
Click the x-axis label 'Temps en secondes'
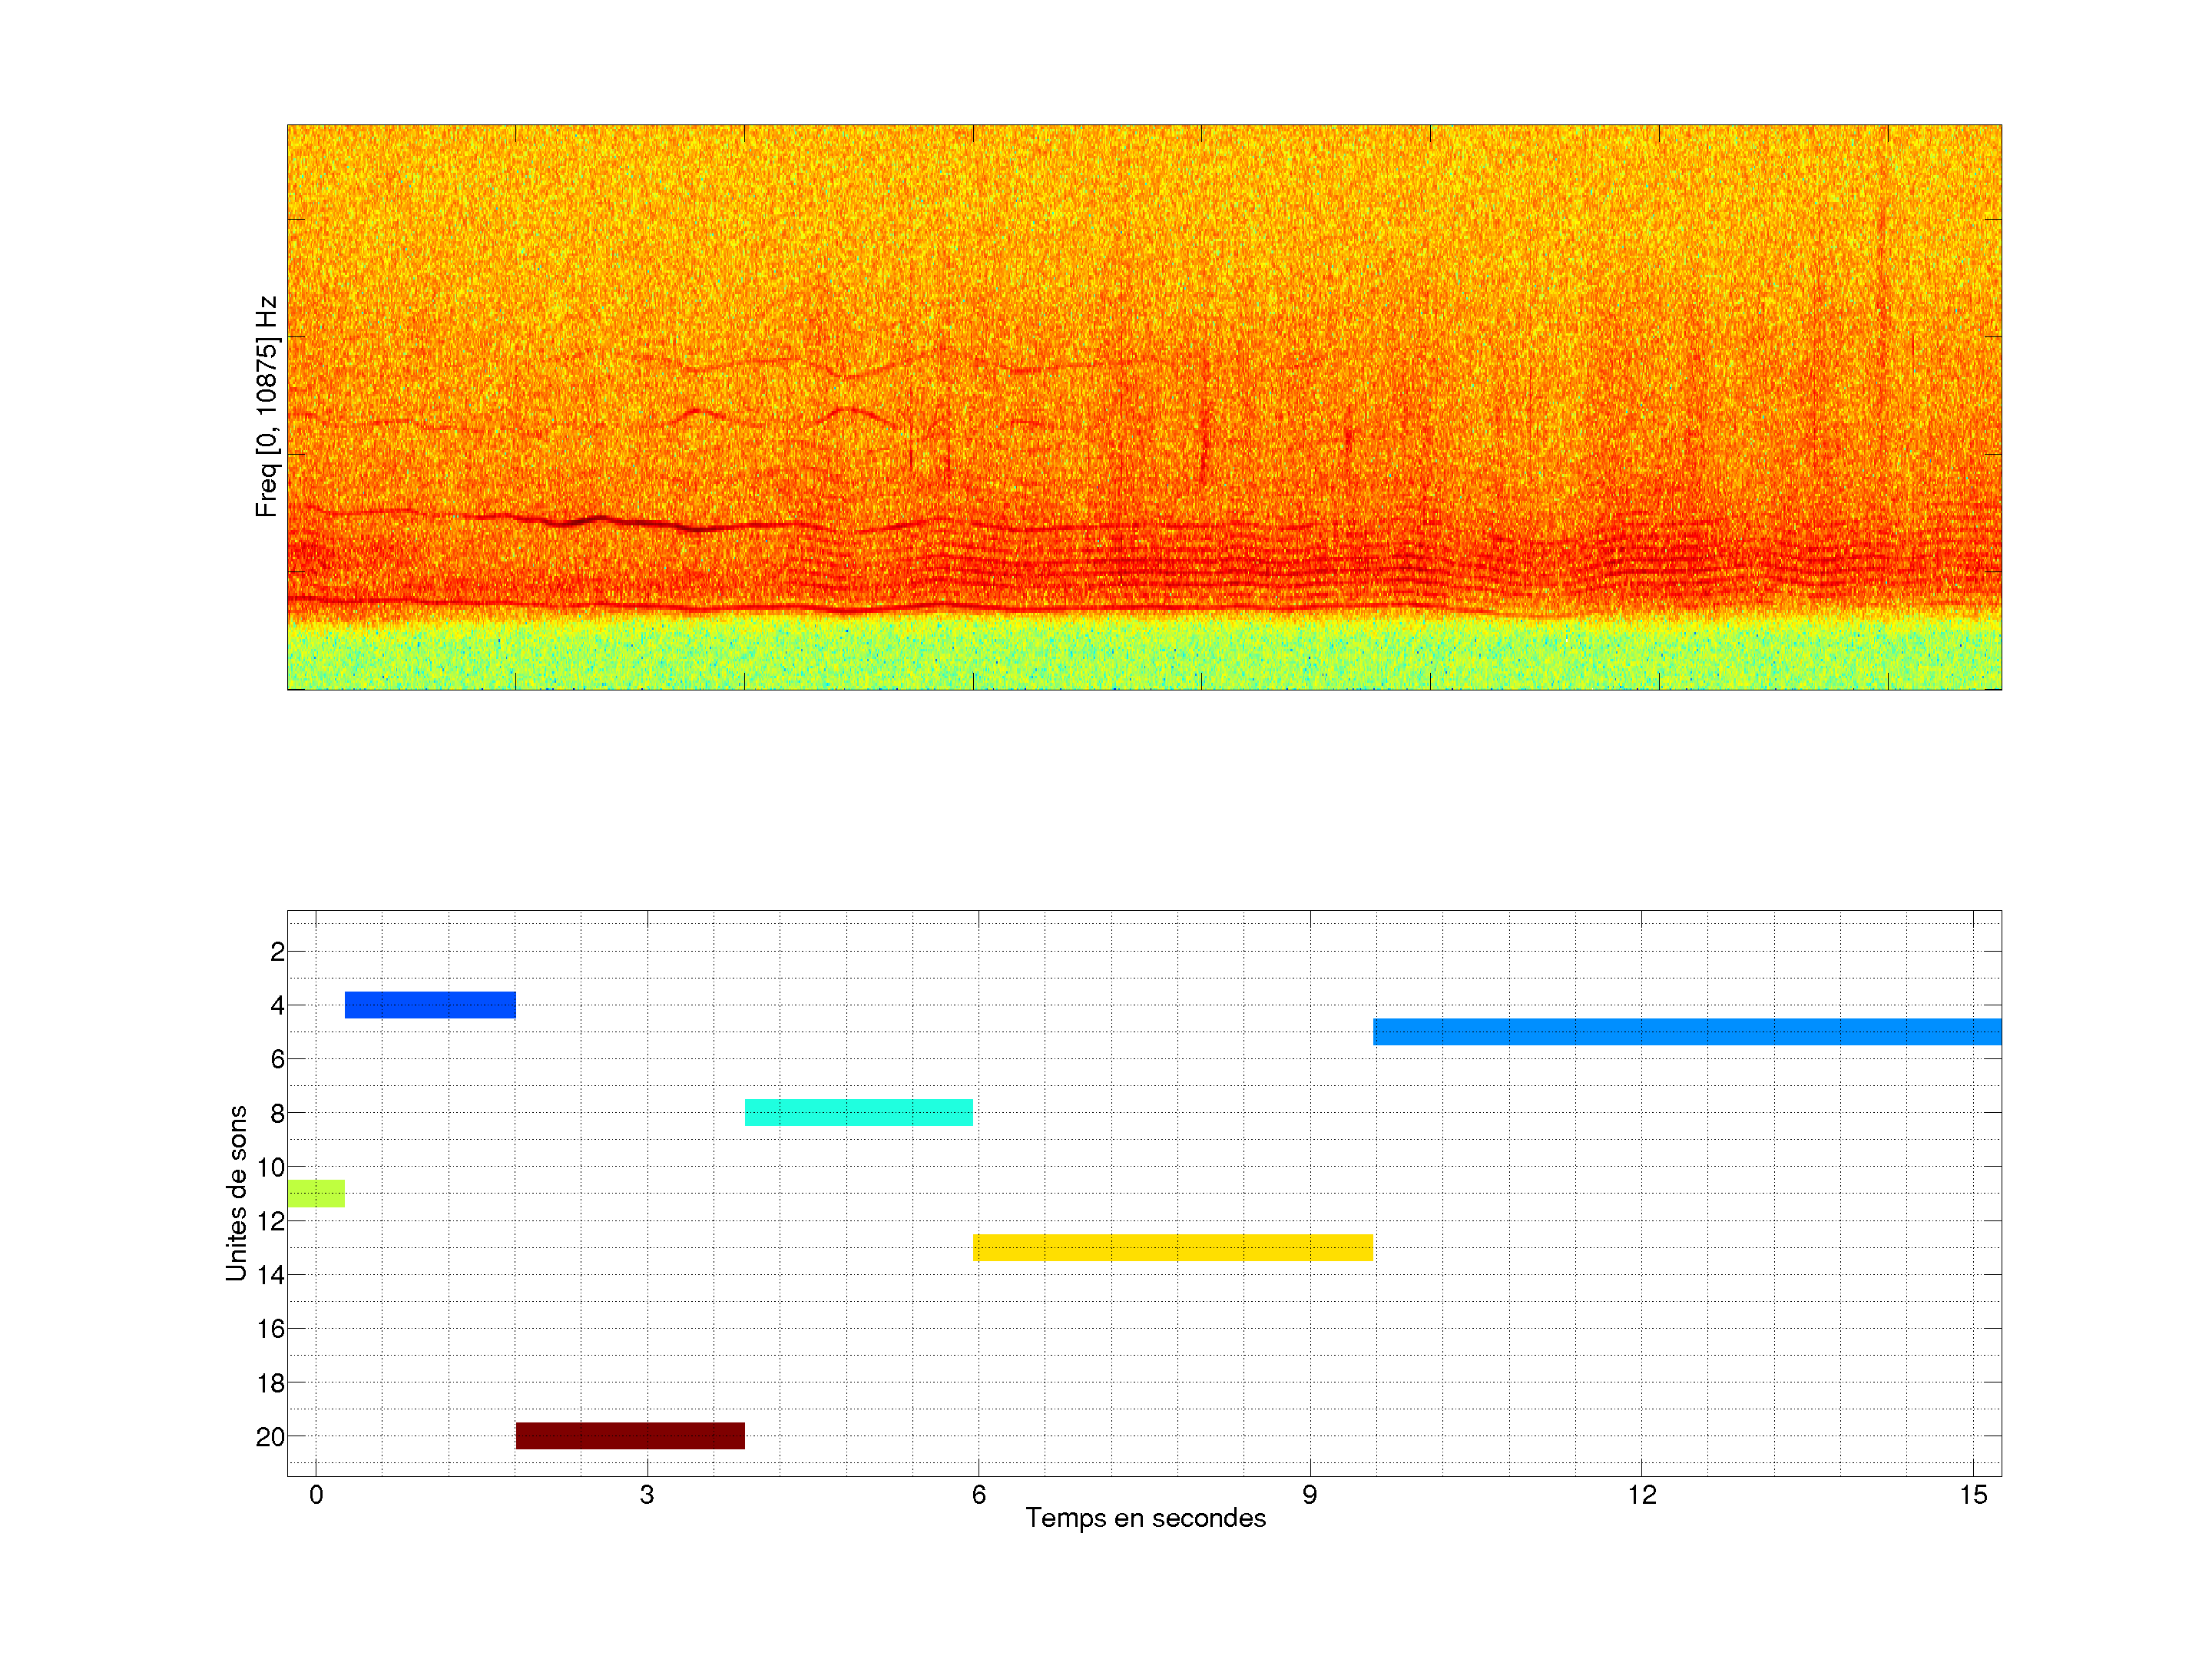pyautogui.click(x=1145, y=1518)
